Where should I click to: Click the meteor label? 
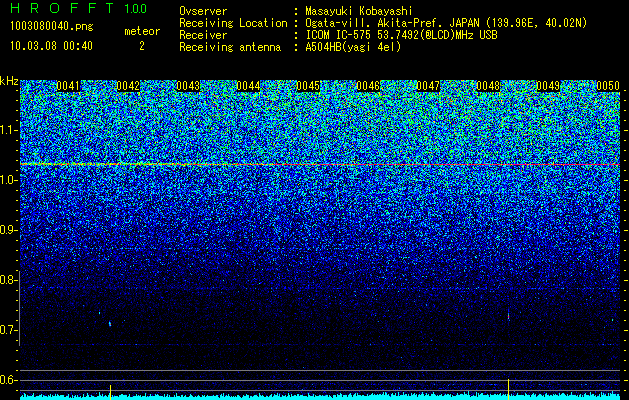[x=142, y=31]
